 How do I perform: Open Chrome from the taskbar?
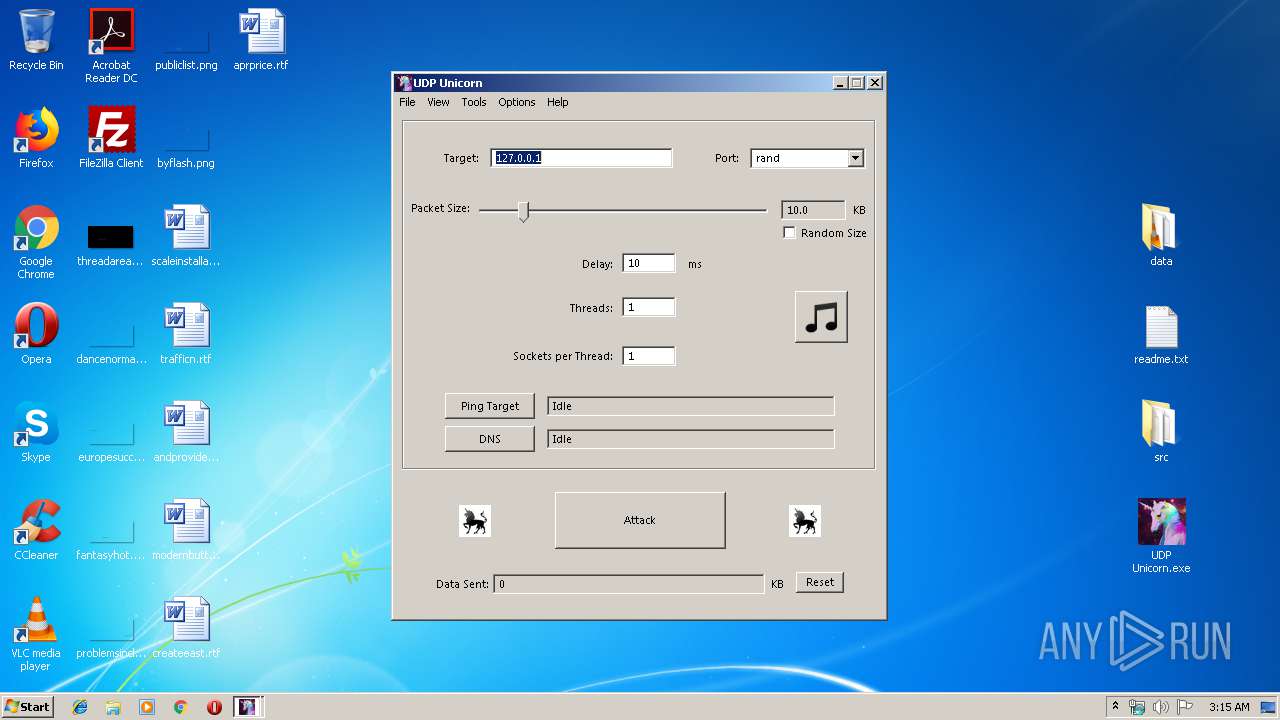pos(180,707)
